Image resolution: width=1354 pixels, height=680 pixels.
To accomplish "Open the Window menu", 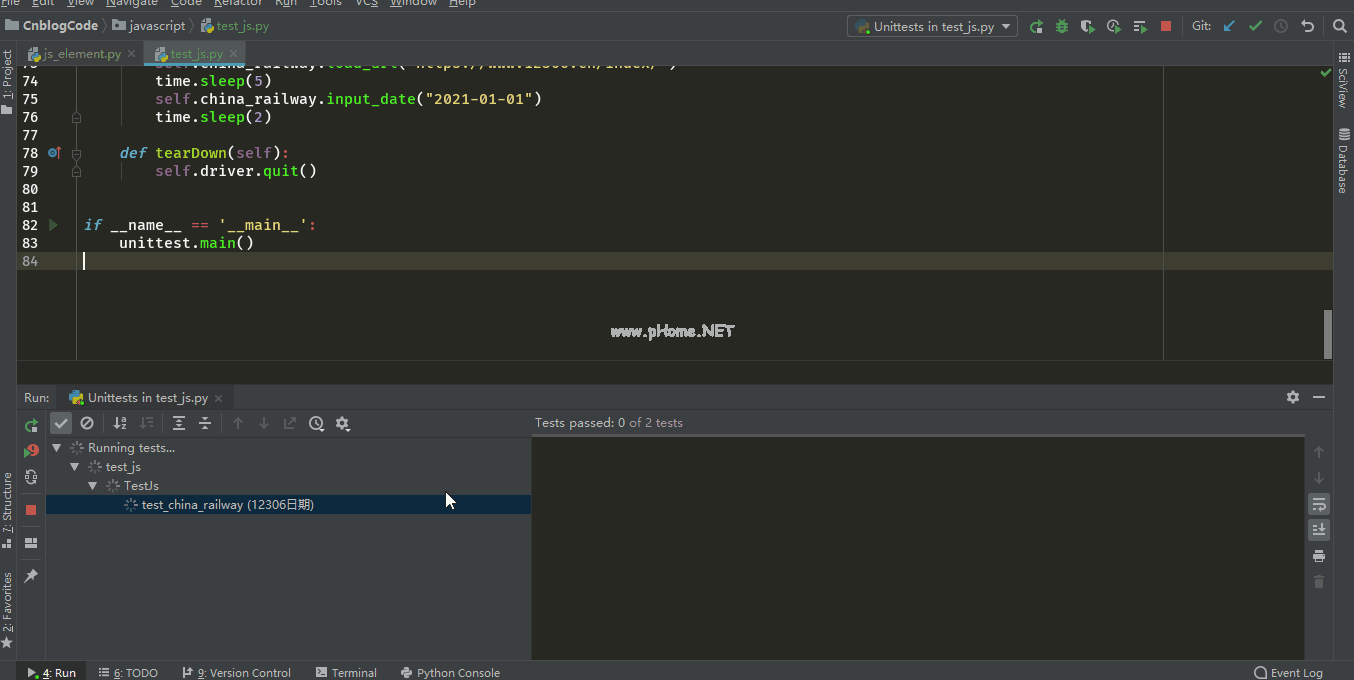I will click(413, 3).
